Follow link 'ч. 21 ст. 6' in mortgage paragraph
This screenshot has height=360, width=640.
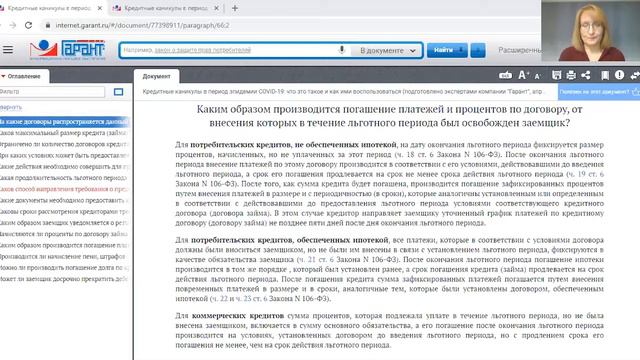point(316,260)
